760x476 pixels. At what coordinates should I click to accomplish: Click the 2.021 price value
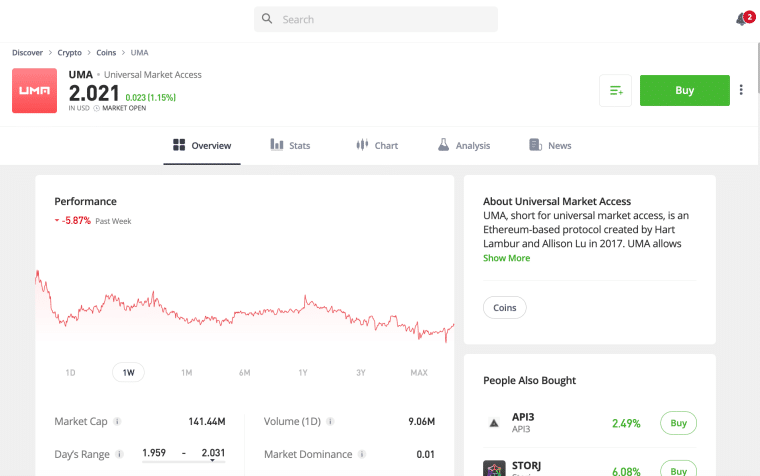point(94,93)
